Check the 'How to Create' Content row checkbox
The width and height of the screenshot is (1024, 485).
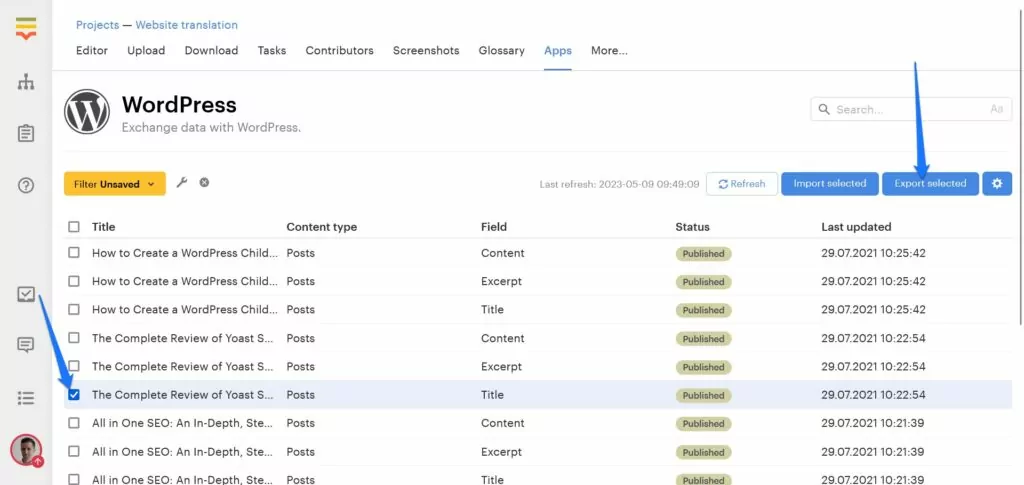(x=74, y=253)
